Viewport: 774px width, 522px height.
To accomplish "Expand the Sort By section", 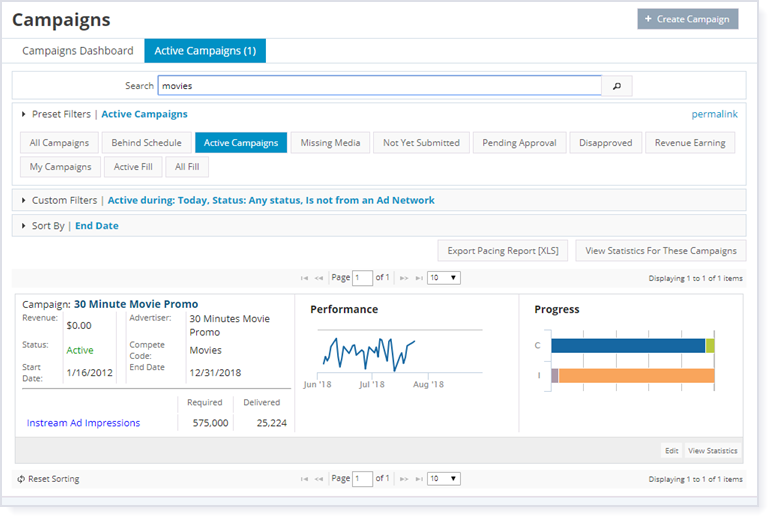I will coord(24,226).
